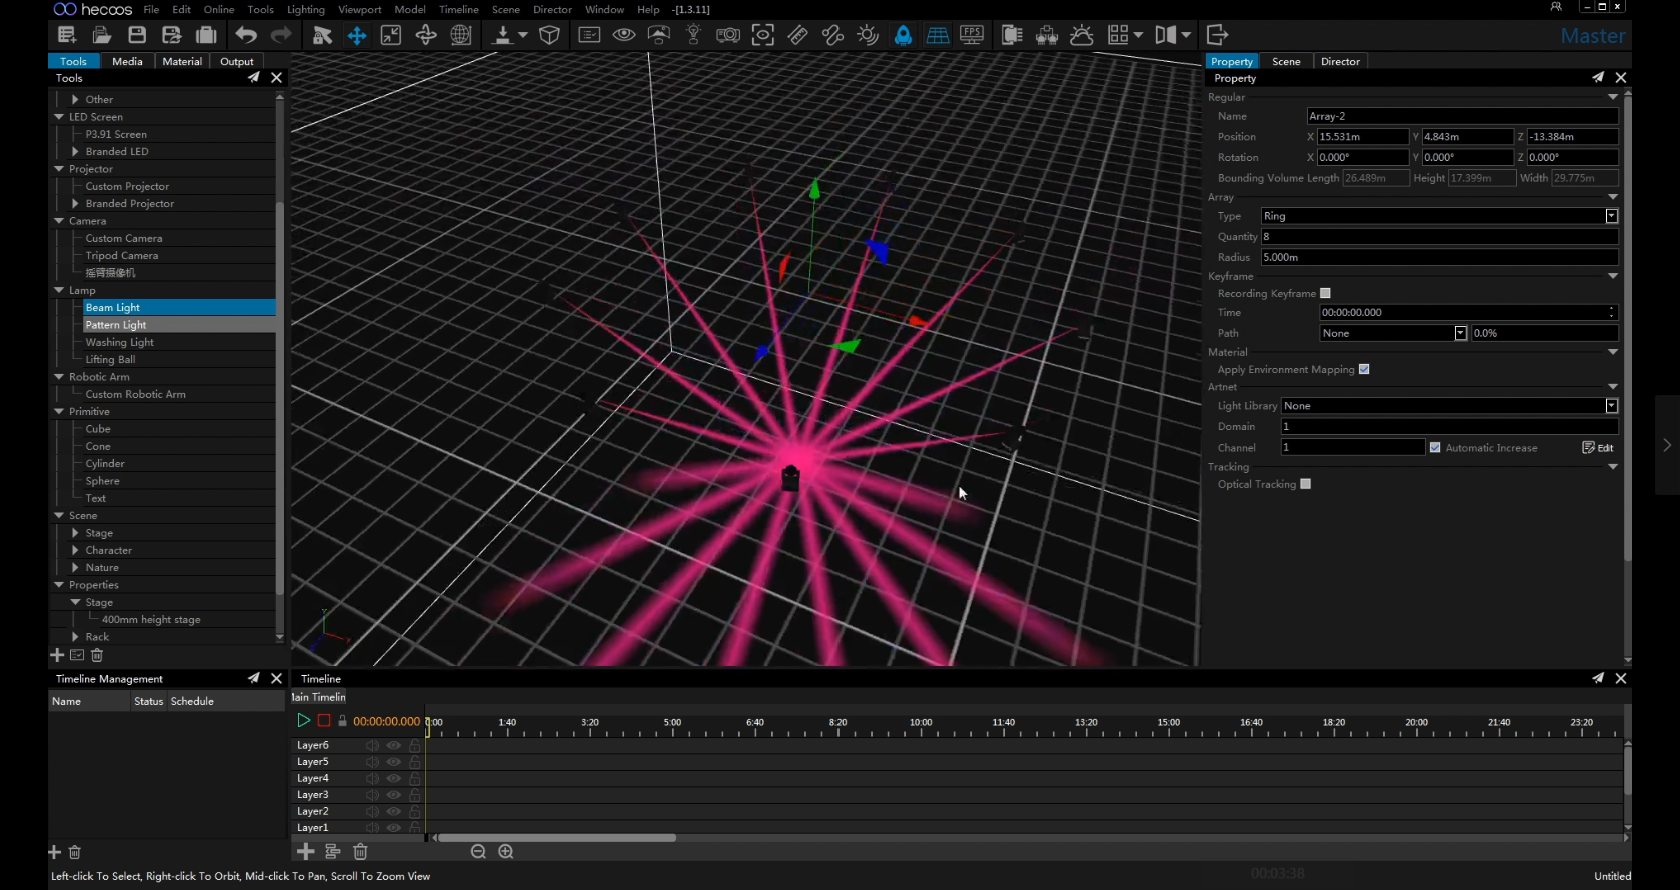
Task: Click the Redo arrow in the toolbar
Action: click(282, 35)
